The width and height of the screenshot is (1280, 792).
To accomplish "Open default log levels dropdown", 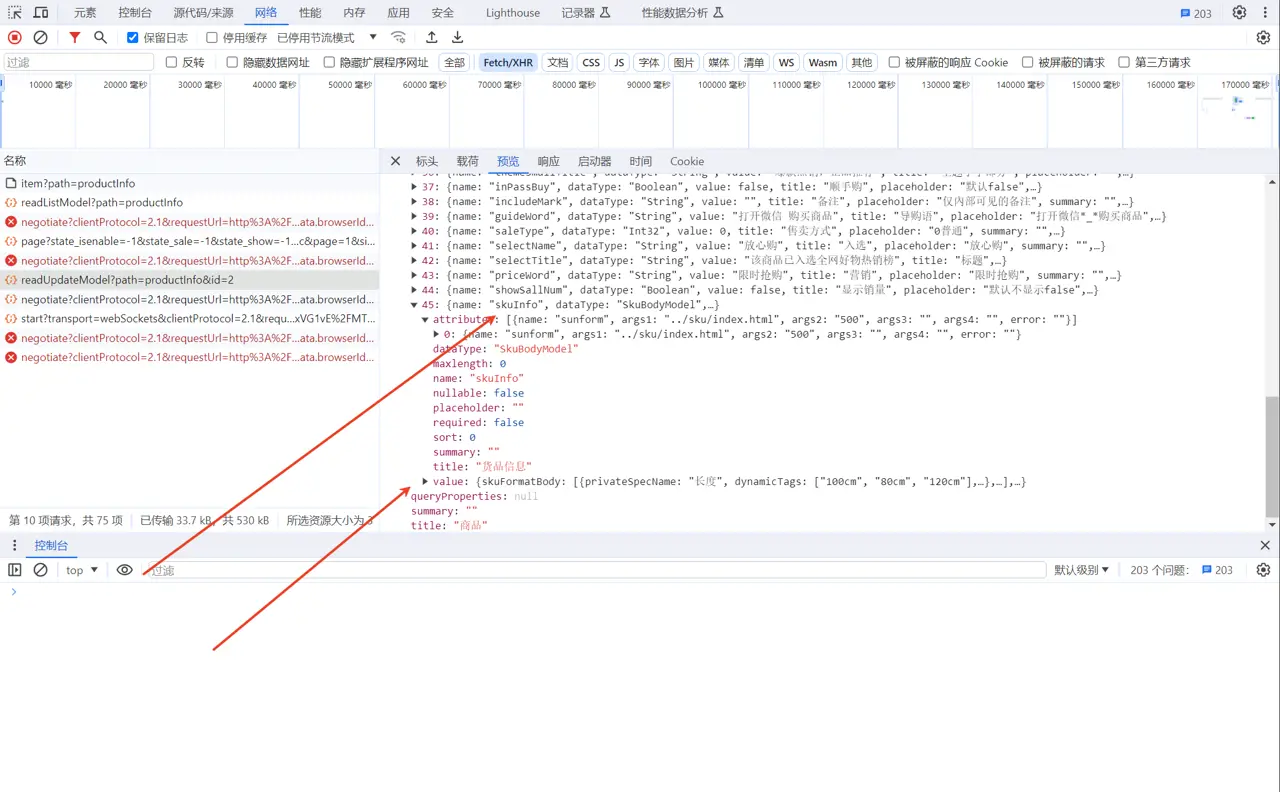I will (1082, 570).
